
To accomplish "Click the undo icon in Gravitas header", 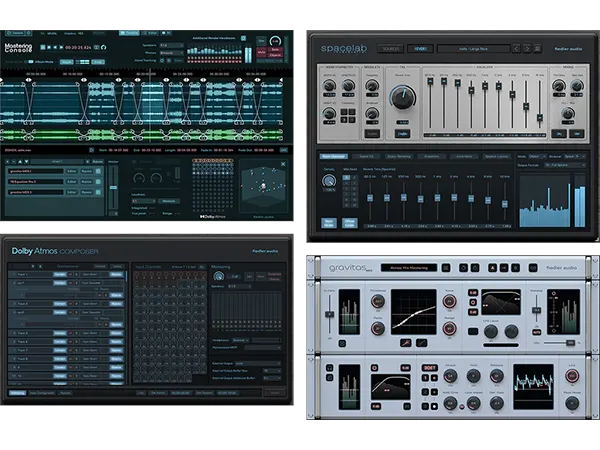I will (x=463, y=268).
